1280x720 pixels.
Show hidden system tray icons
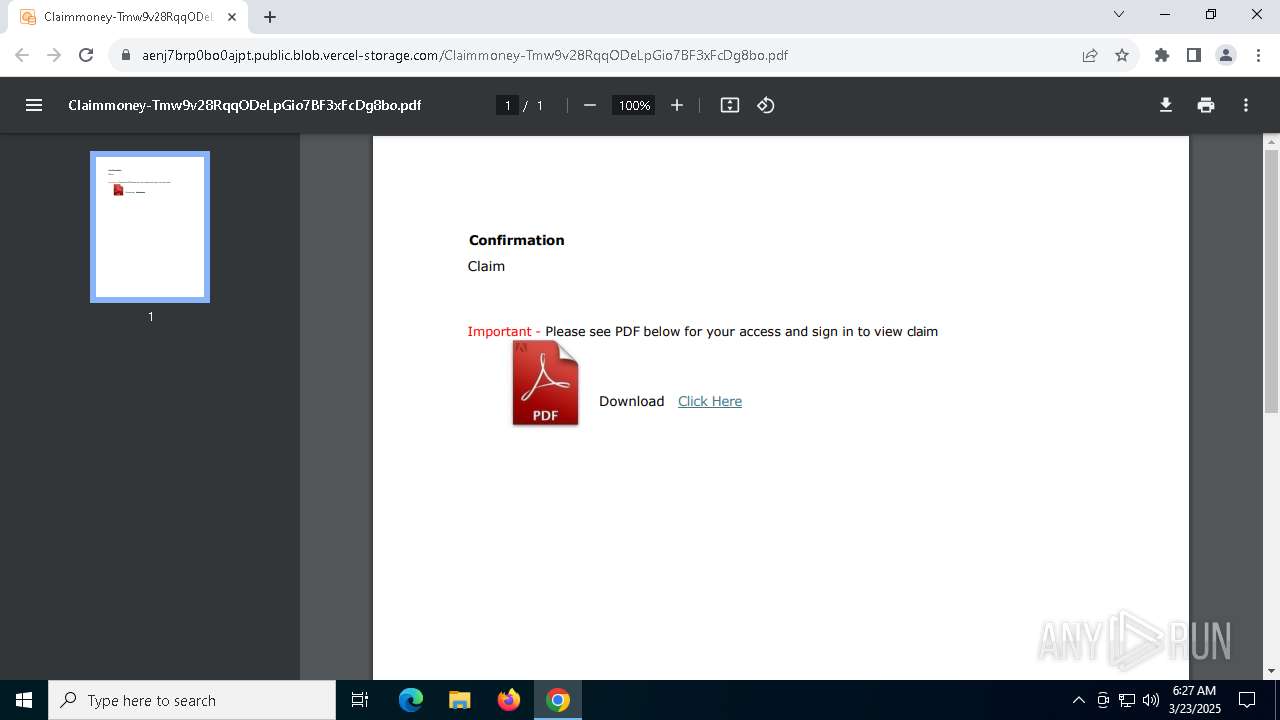pyautogui.click(x=1078, y=700)
